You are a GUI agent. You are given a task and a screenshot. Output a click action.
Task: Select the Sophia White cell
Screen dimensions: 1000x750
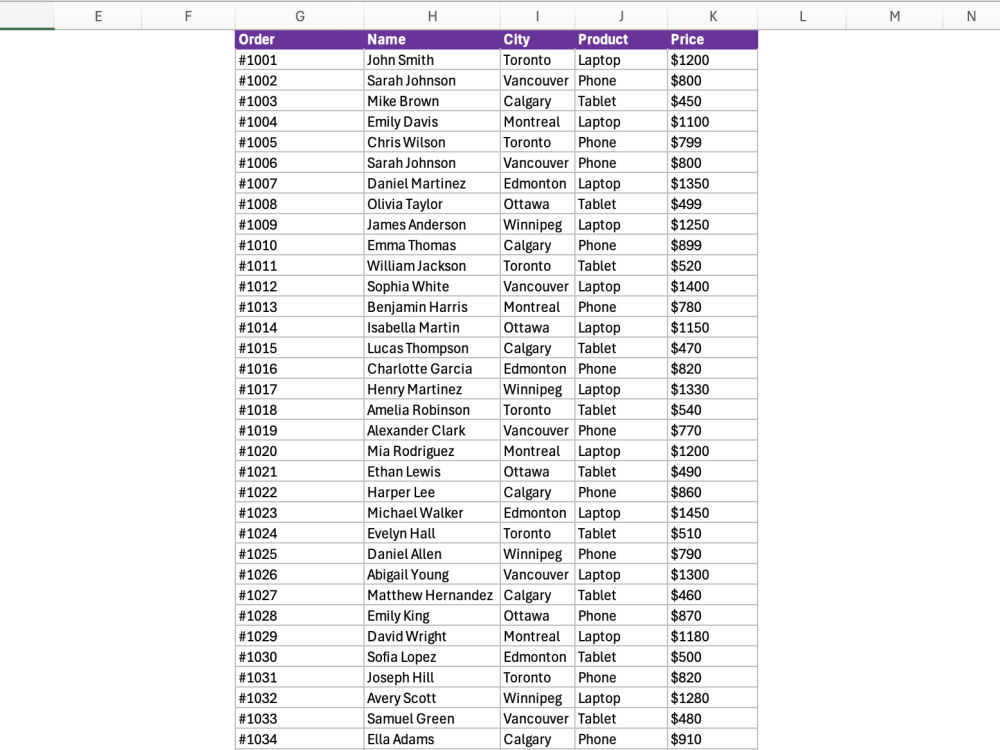point(432,286)
